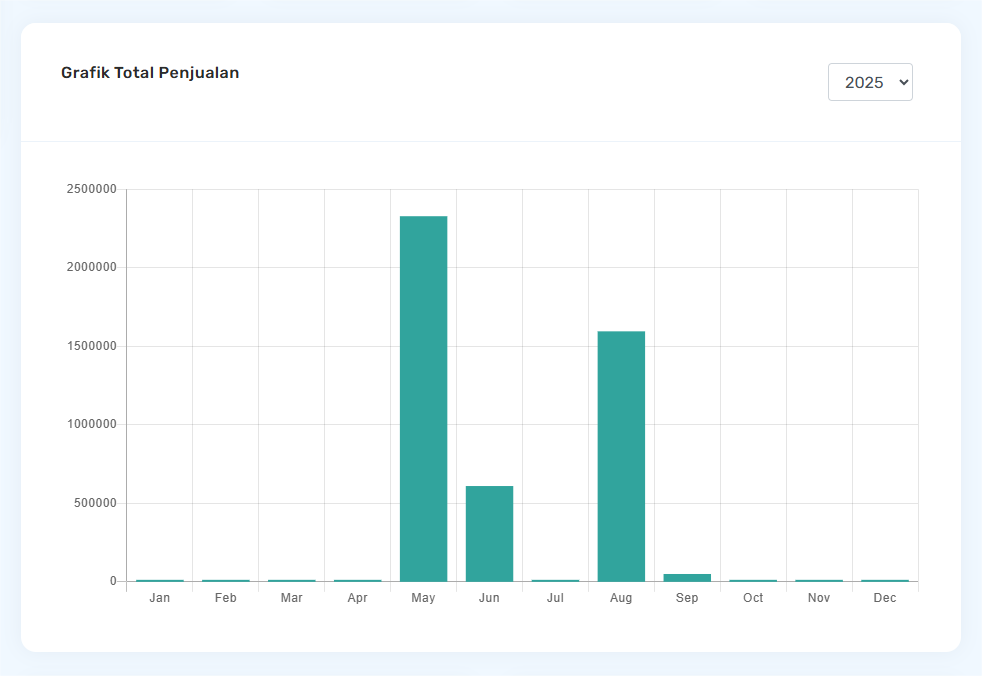Click the 500000 y-axis label
Viewport: 982px width, 676px height.
click(95, 503)
